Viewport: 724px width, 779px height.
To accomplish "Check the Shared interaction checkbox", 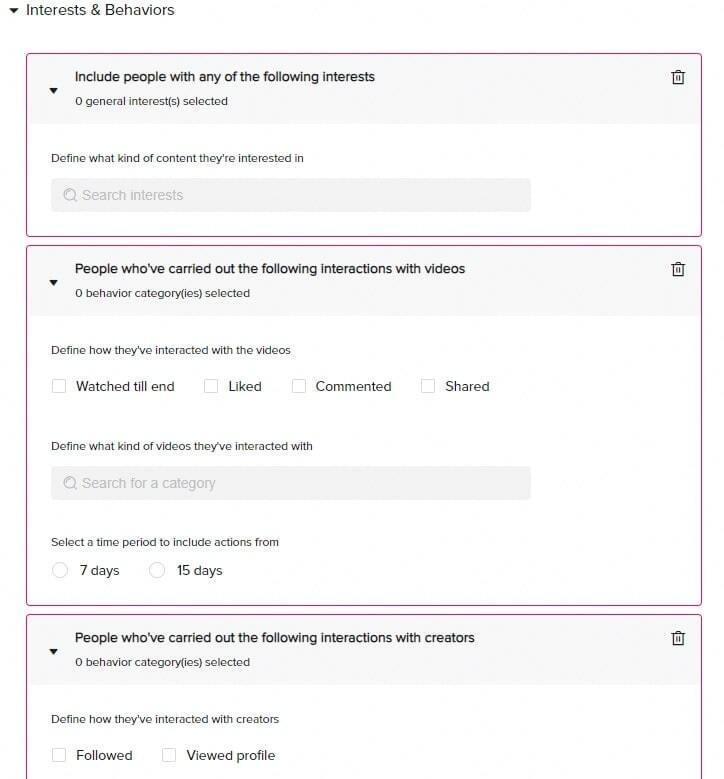I will [428, 386].
